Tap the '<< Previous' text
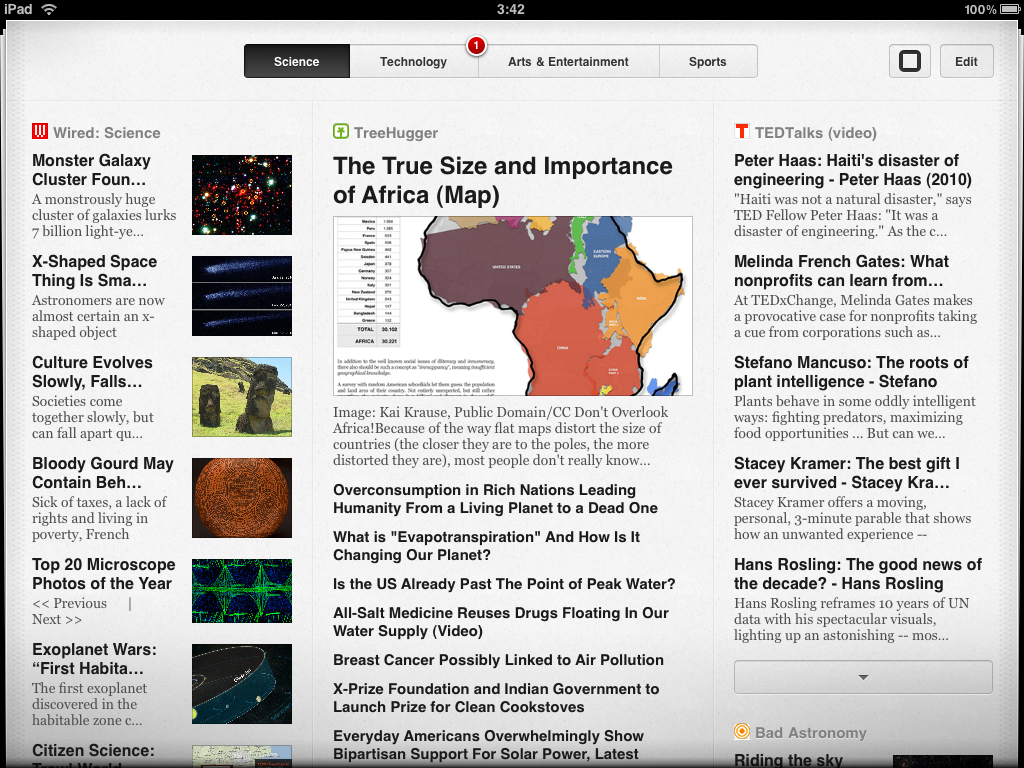 (69, 603)
